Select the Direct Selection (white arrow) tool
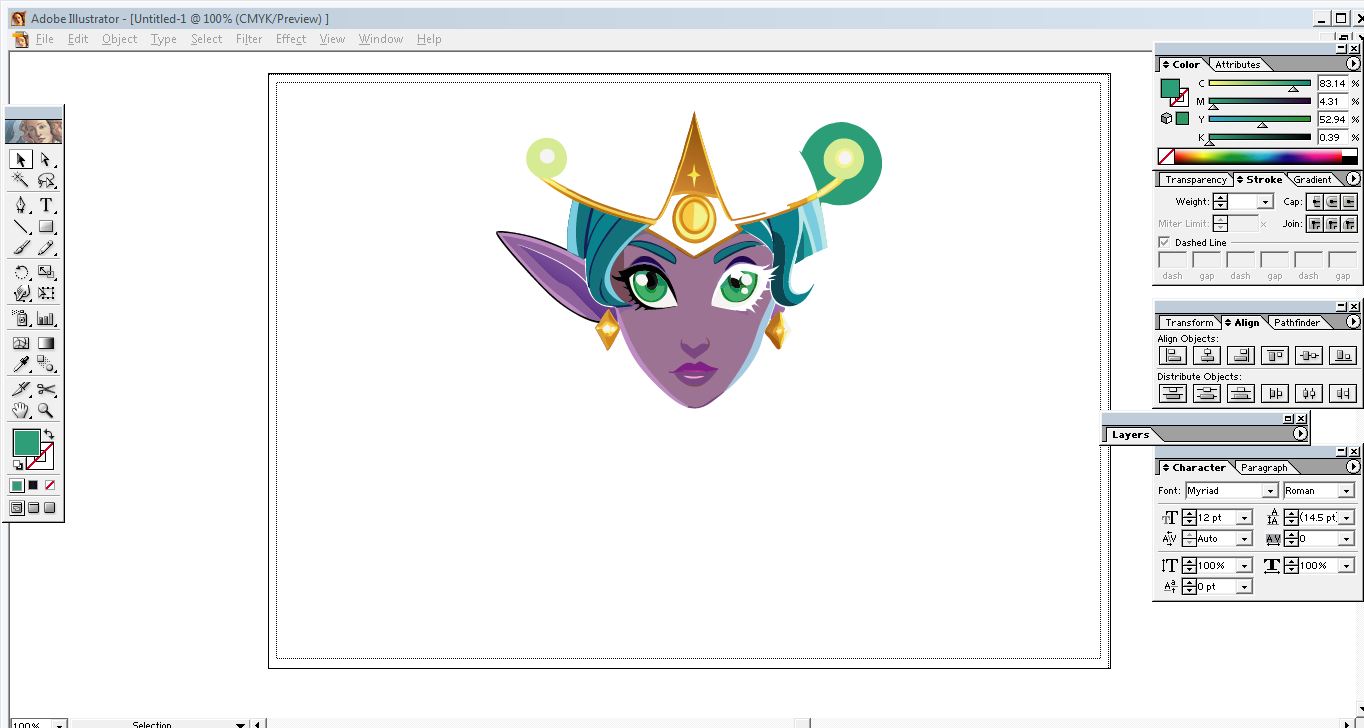 [x=46, y=159]
